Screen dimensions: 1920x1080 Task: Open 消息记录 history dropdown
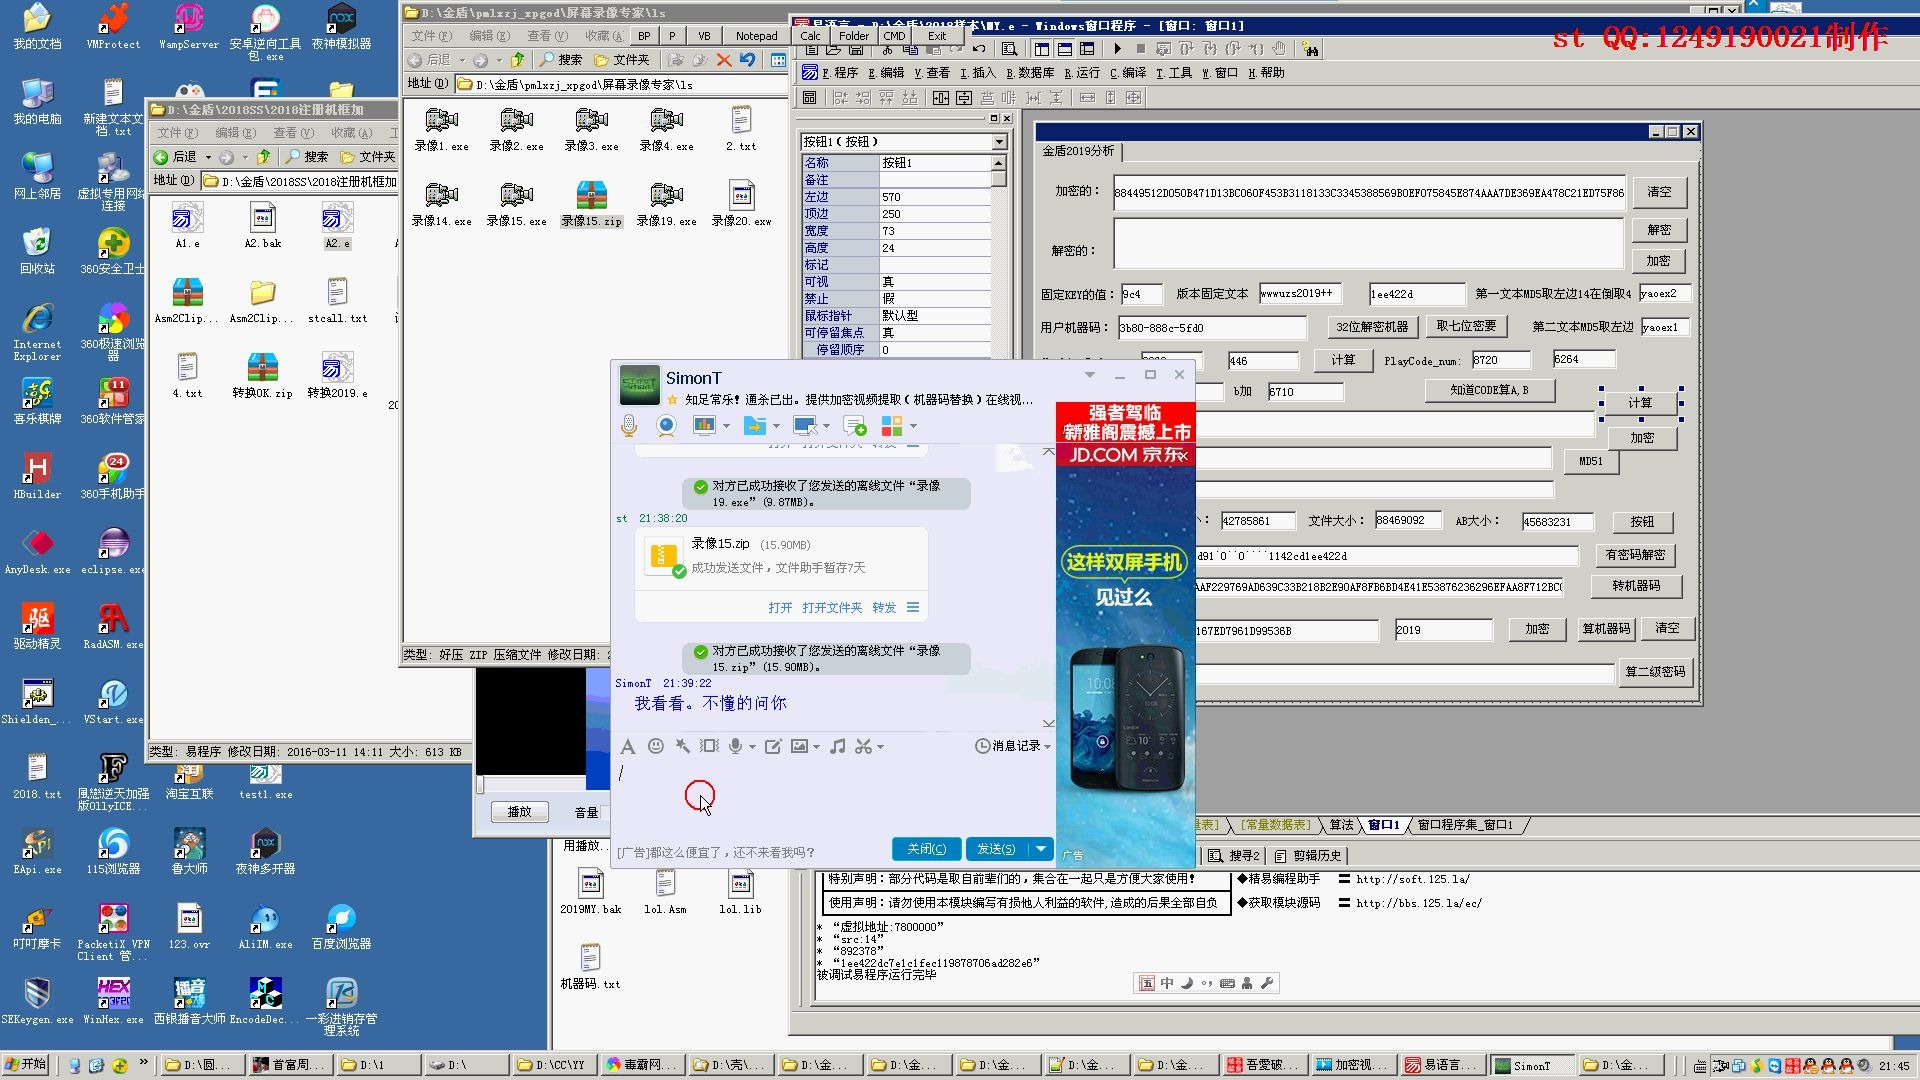point(1013,746)
